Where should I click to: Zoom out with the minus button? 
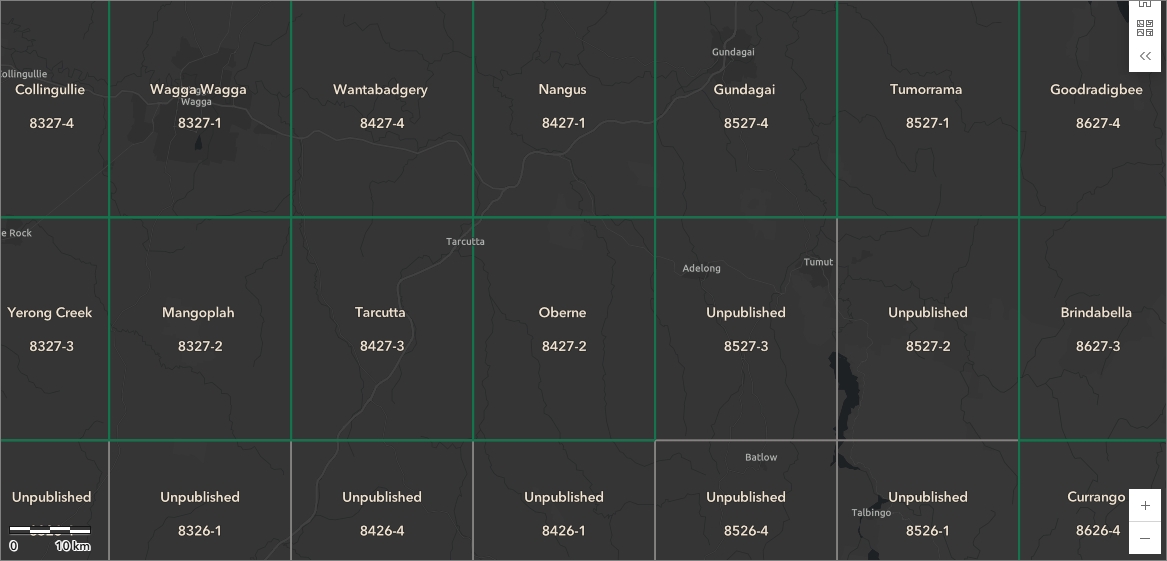tap(1145, 538)
